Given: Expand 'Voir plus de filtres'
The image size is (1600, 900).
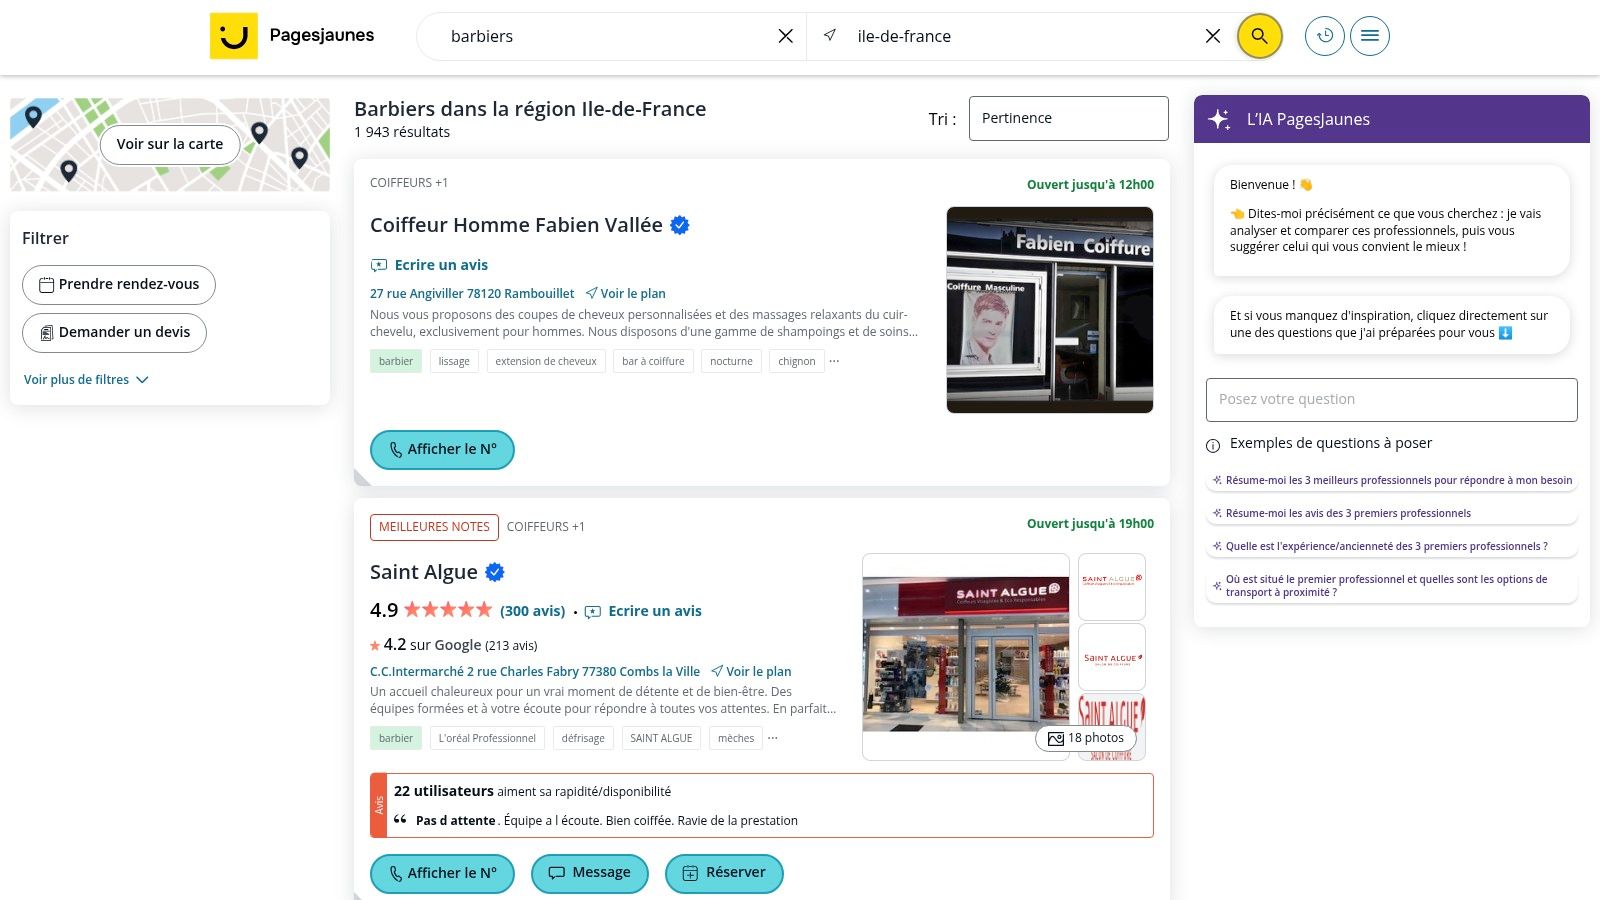Looking at the screenshot, I should click(86, 380).
